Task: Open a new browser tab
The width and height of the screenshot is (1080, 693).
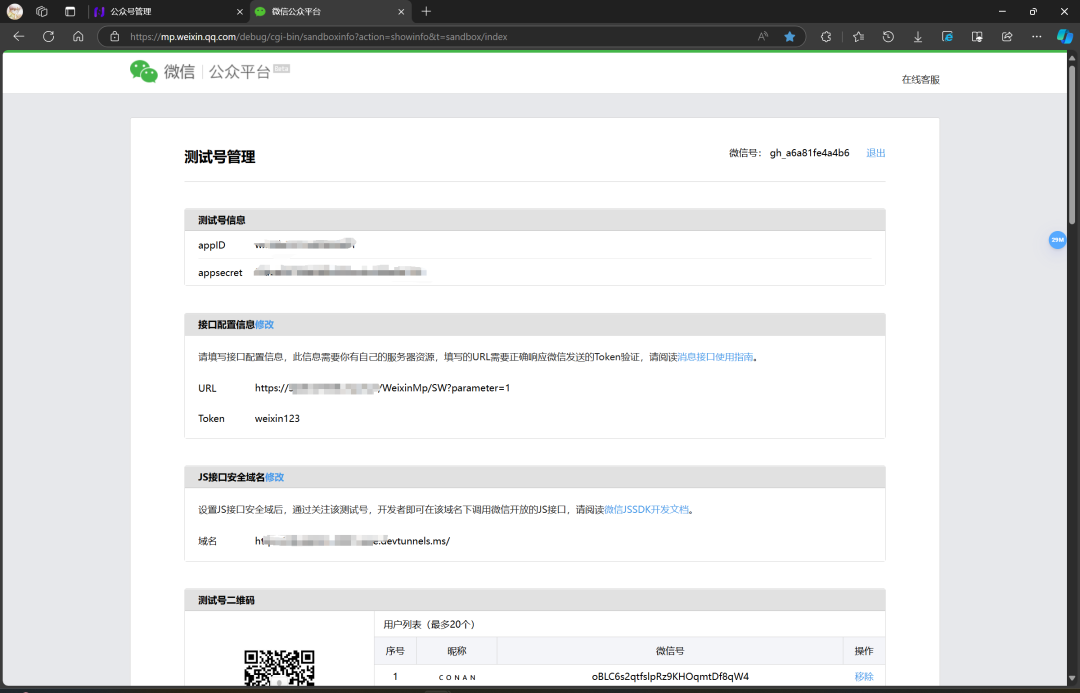Action: coord(426,12)
